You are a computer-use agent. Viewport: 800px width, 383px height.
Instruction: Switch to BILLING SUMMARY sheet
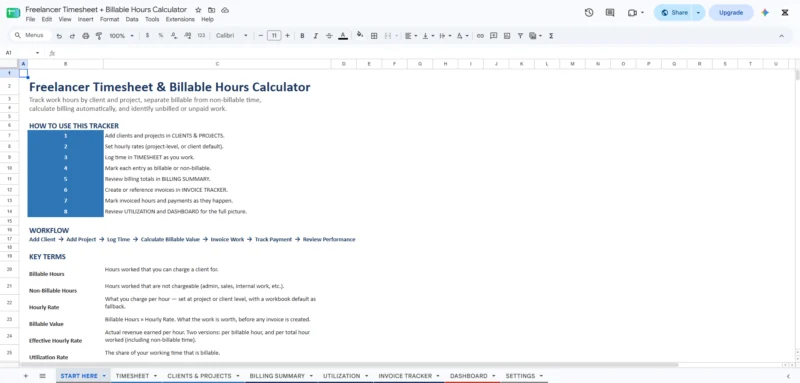[277, 376]
